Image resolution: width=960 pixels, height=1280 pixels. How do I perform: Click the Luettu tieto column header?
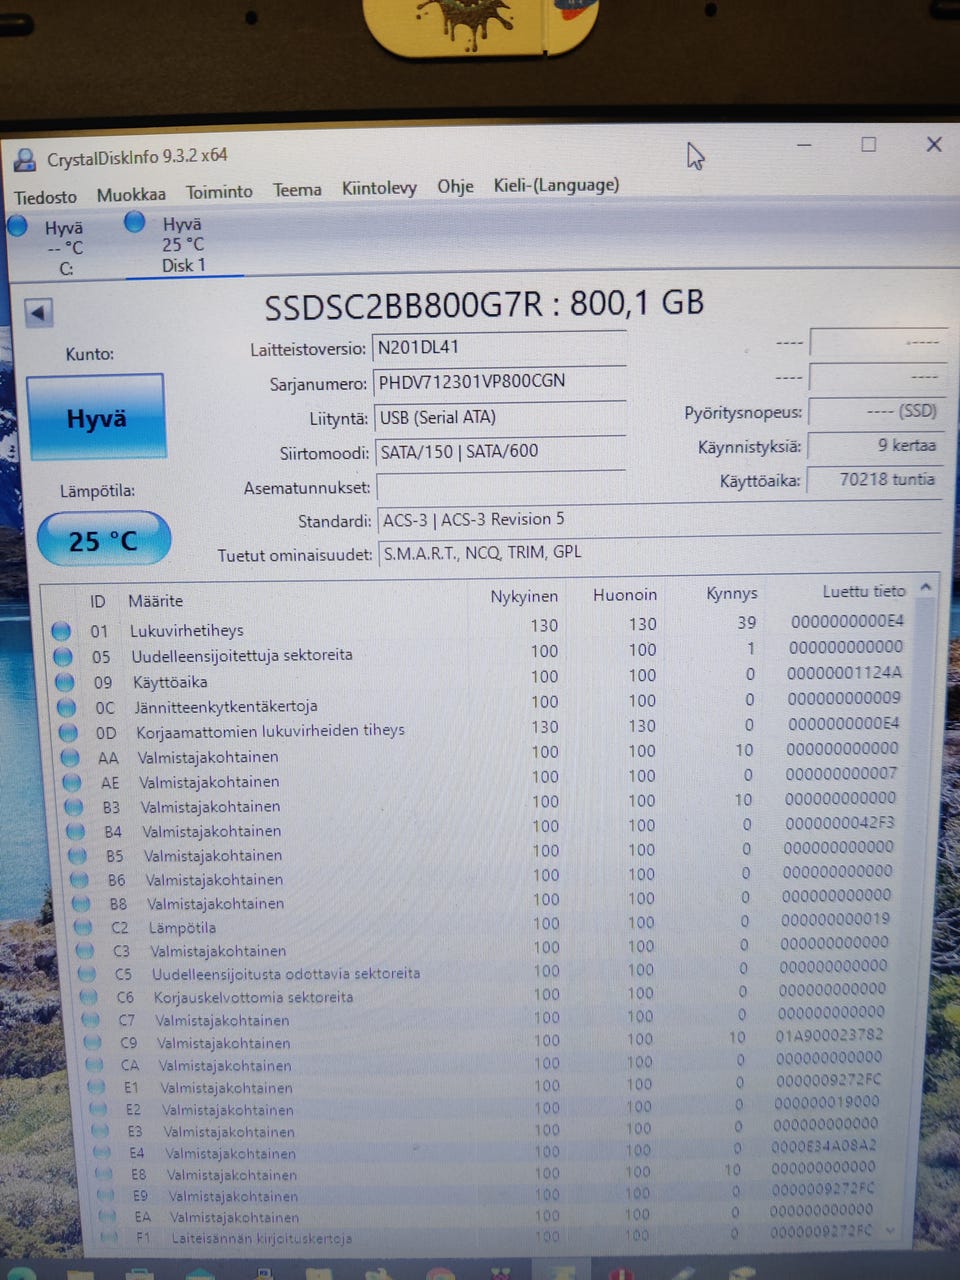click(x=864, y=592)
